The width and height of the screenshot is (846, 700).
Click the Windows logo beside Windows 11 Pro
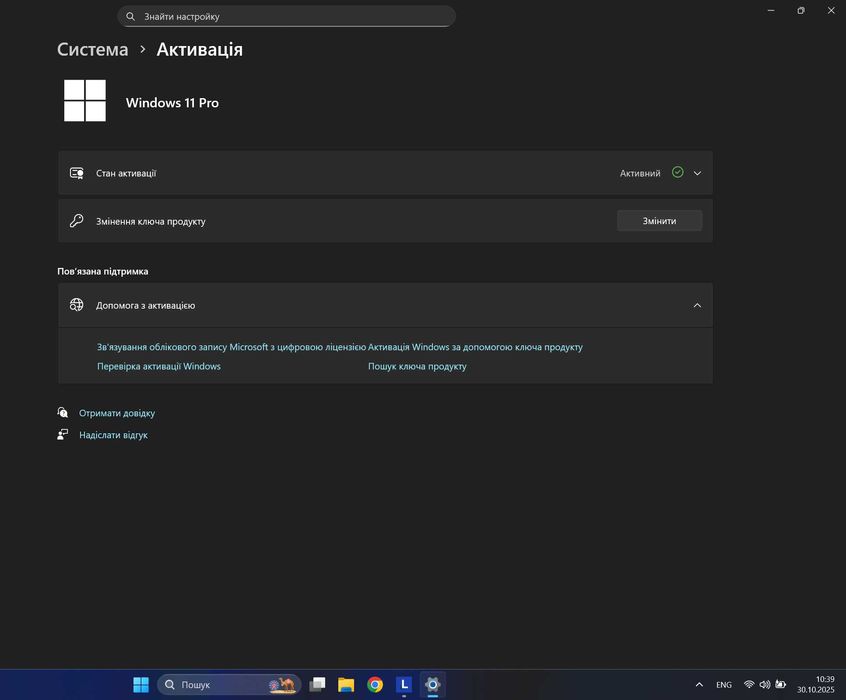click(x=85, y=101)
